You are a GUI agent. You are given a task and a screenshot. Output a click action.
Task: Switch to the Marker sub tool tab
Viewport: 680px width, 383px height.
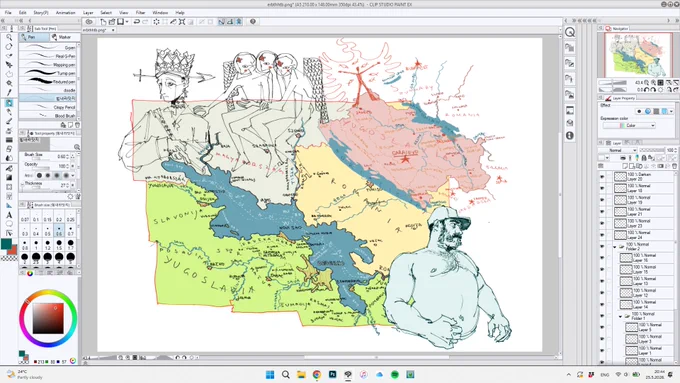pyautogui.click(x=64, y=37)
